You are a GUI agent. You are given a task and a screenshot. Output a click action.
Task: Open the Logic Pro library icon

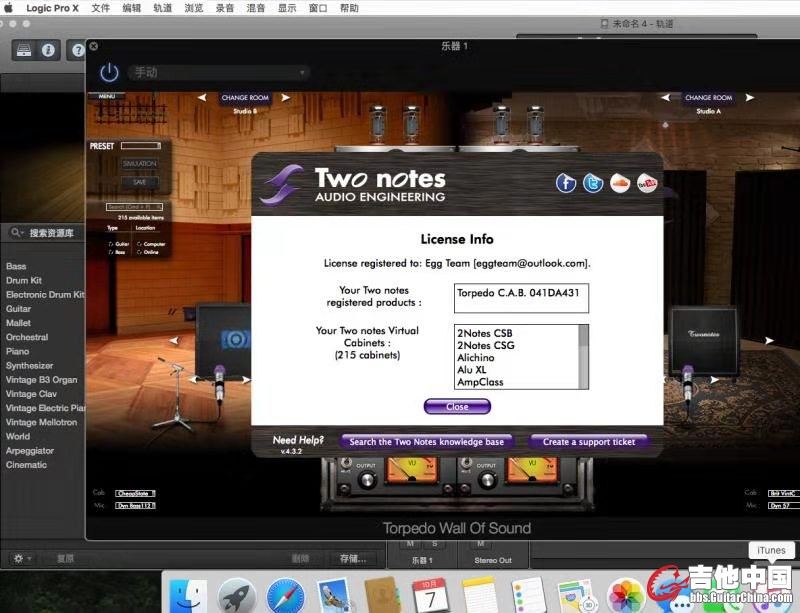(23, 50)
